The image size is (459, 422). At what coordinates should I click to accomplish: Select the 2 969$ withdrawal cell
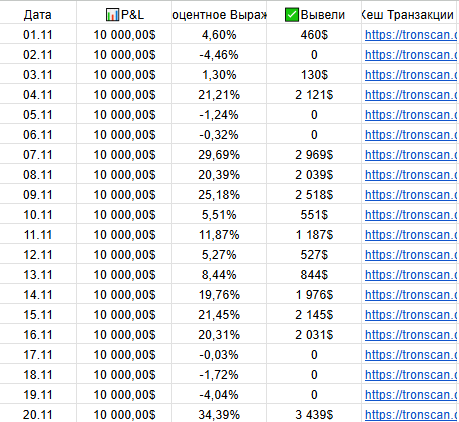pyautogui.click(x=314, y=154)
